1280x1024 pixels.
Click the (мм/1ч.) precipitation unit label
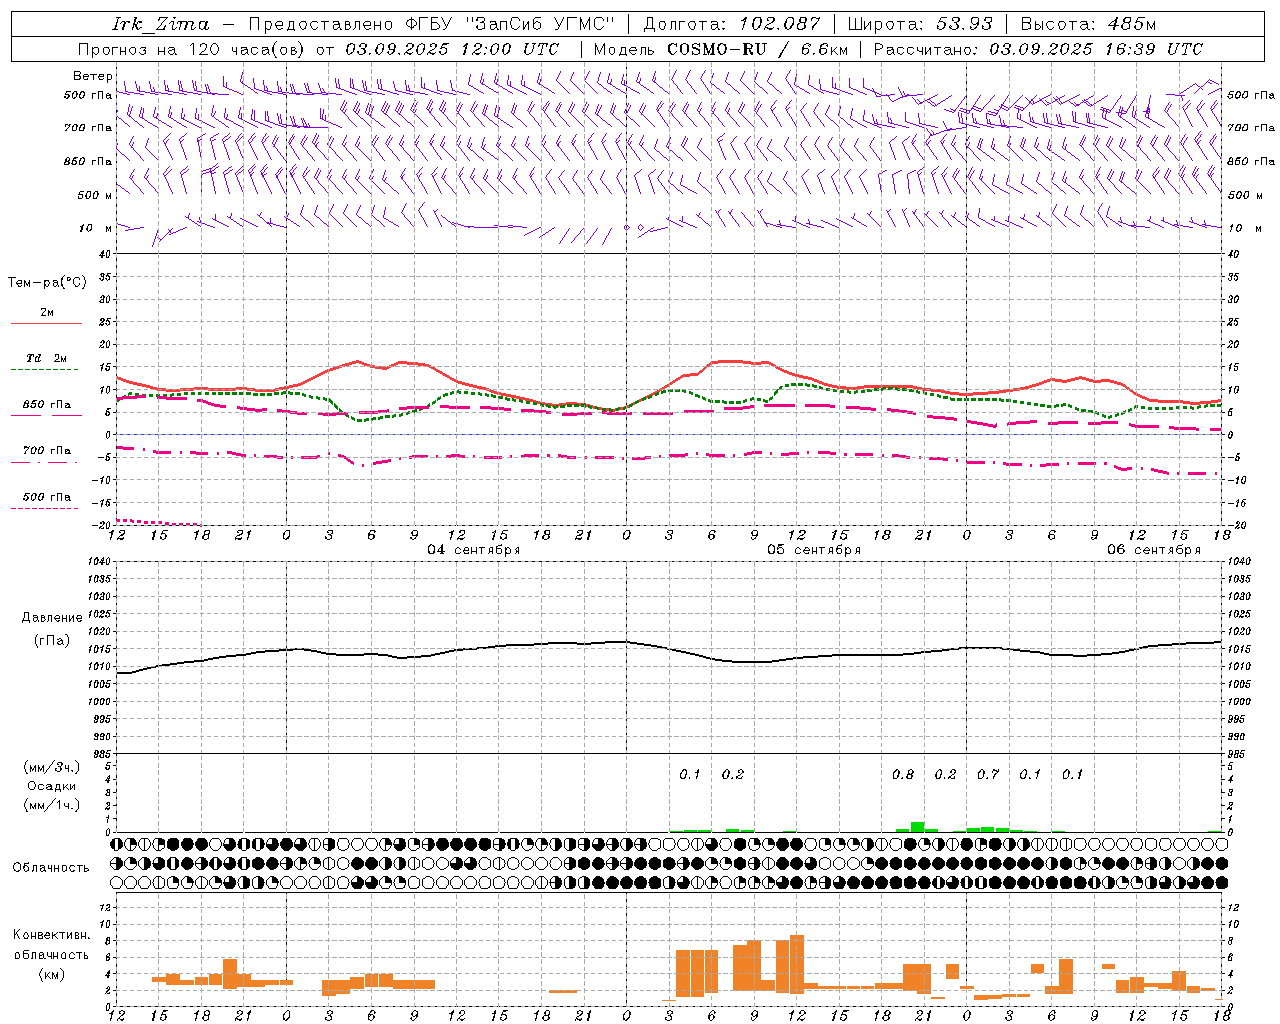tap(52, 805)
